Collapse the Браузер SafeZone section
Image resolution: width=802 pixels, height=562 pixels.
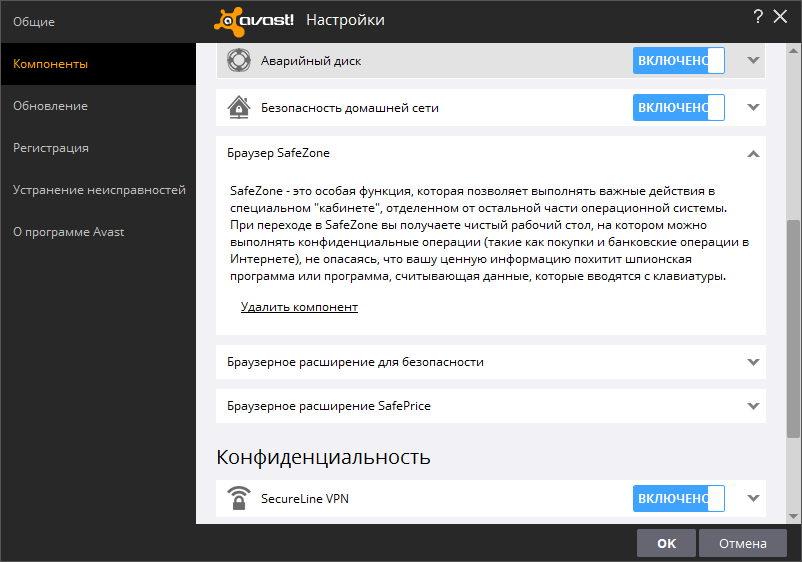[x=753, y=153]
